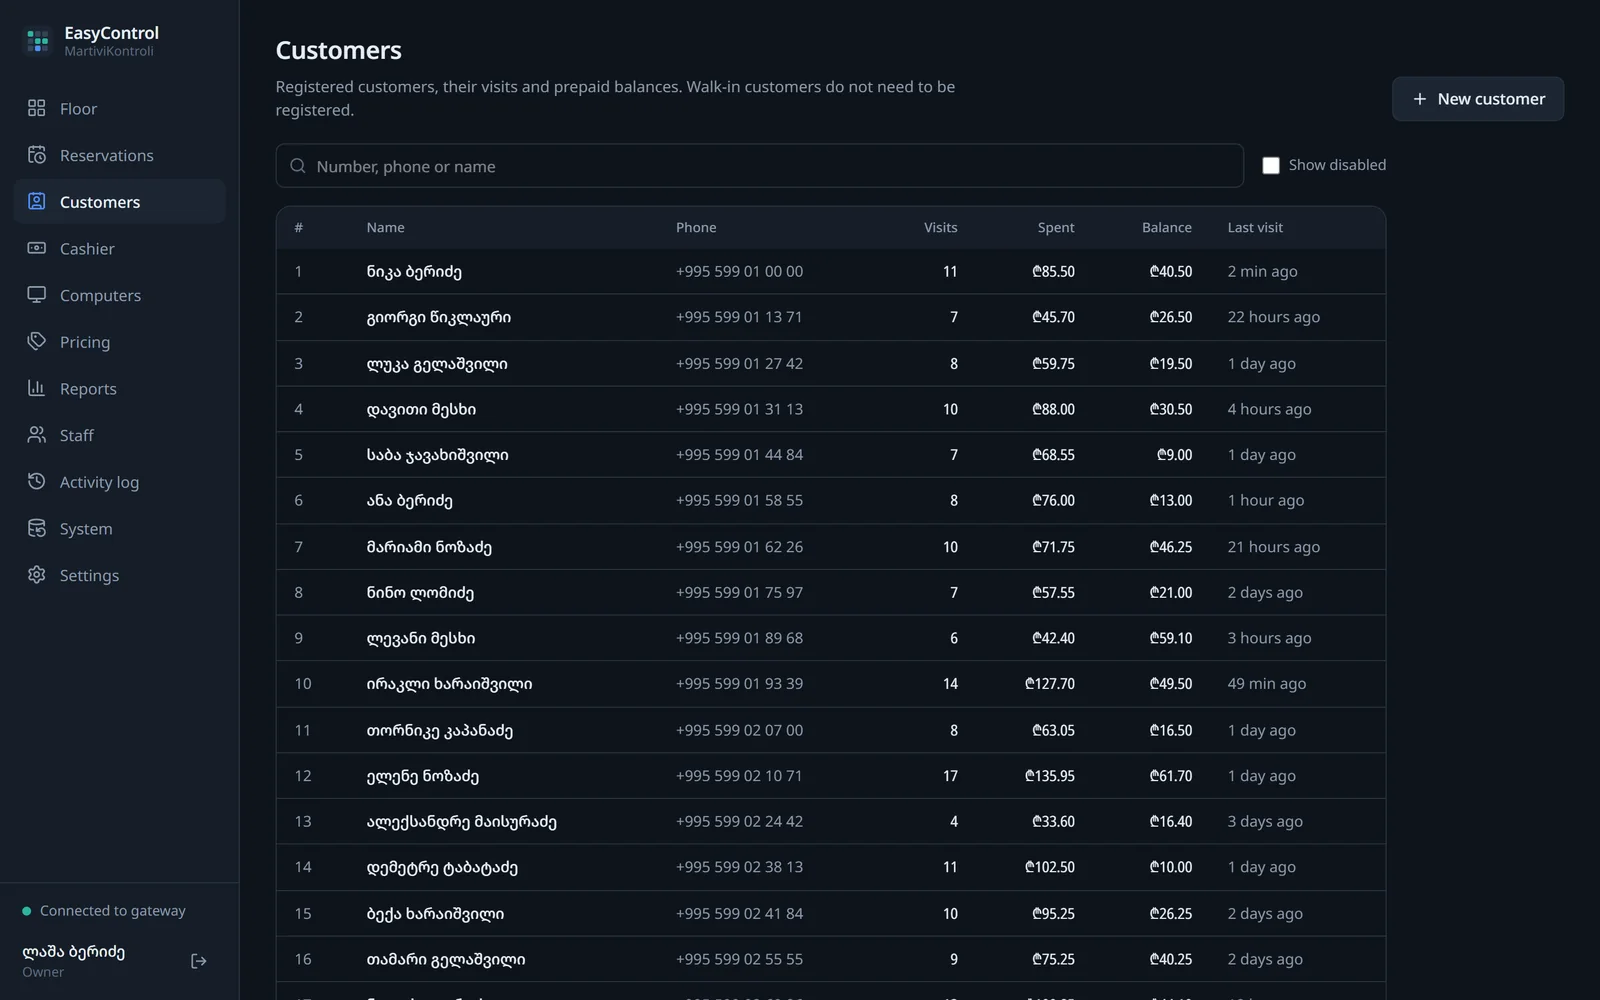Create a new customer
The width and height of the screenshot is (1600, 1000).
click(x=1478, y=99)
